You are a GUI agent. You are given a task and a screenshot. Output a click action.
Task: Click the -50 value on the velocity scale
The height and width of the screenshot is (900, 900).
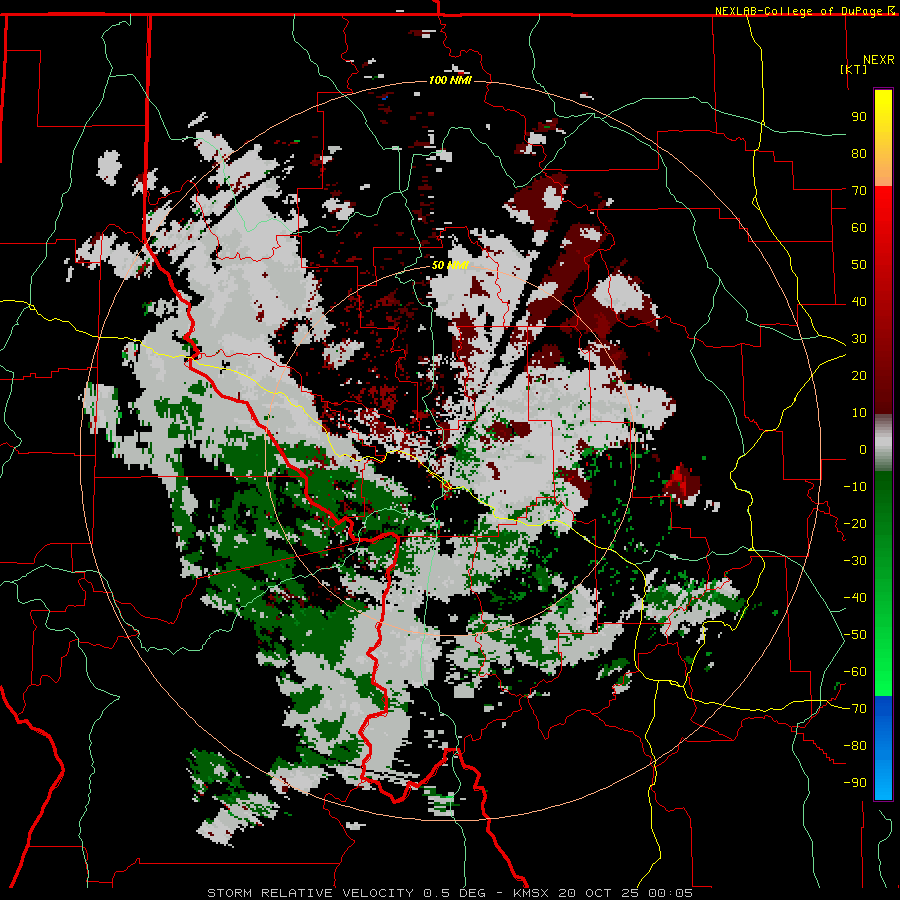pos(855,635)
